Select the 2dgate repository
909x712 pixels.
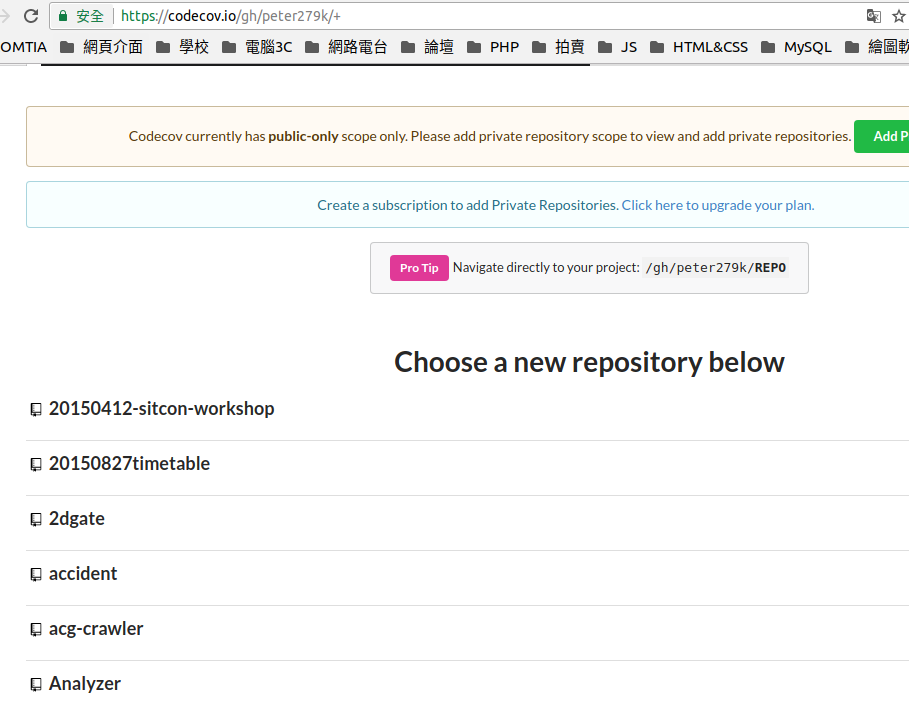(77, 519)
